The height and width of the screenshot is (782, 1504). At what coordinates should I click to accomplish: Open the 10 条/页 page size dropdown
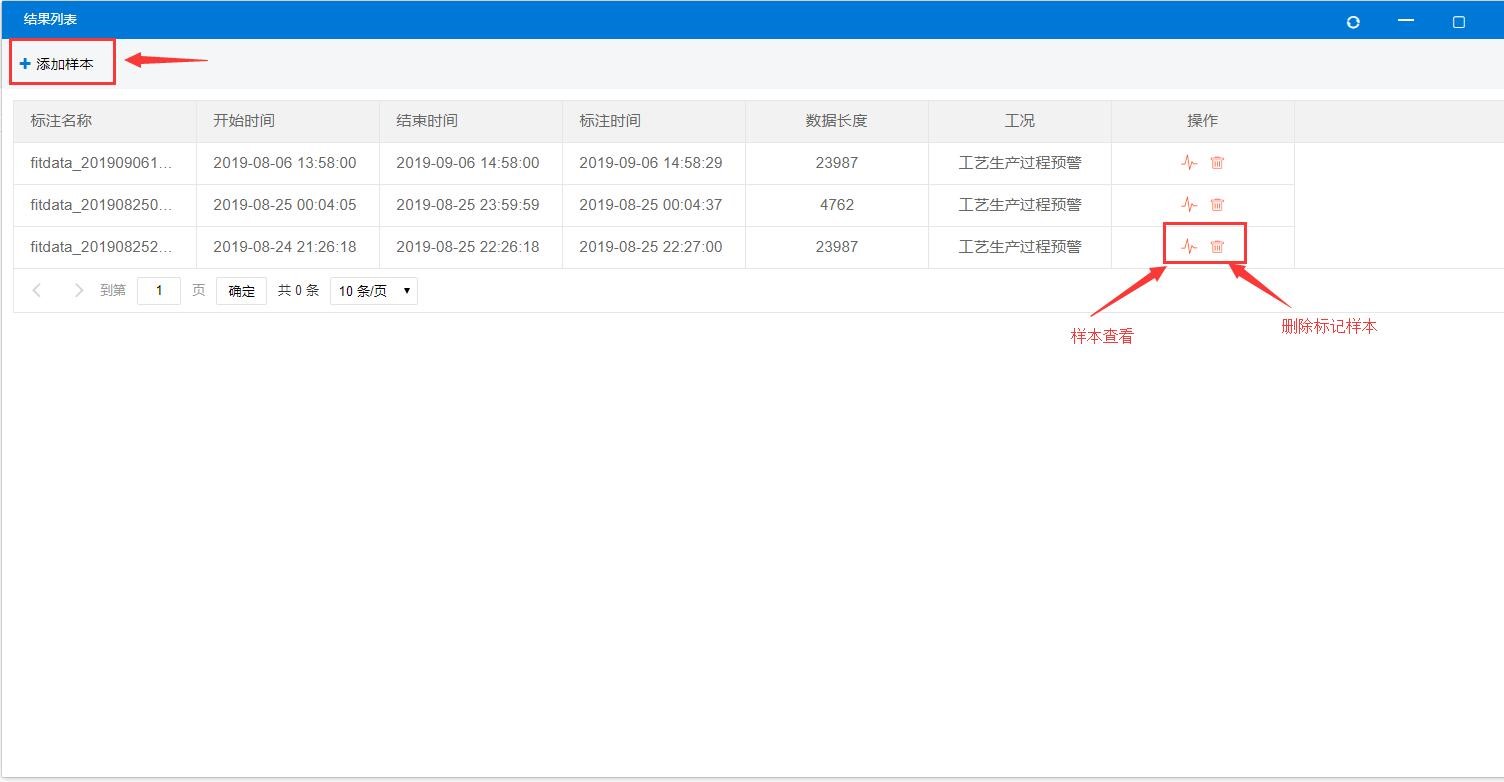(x=373, y=291)
